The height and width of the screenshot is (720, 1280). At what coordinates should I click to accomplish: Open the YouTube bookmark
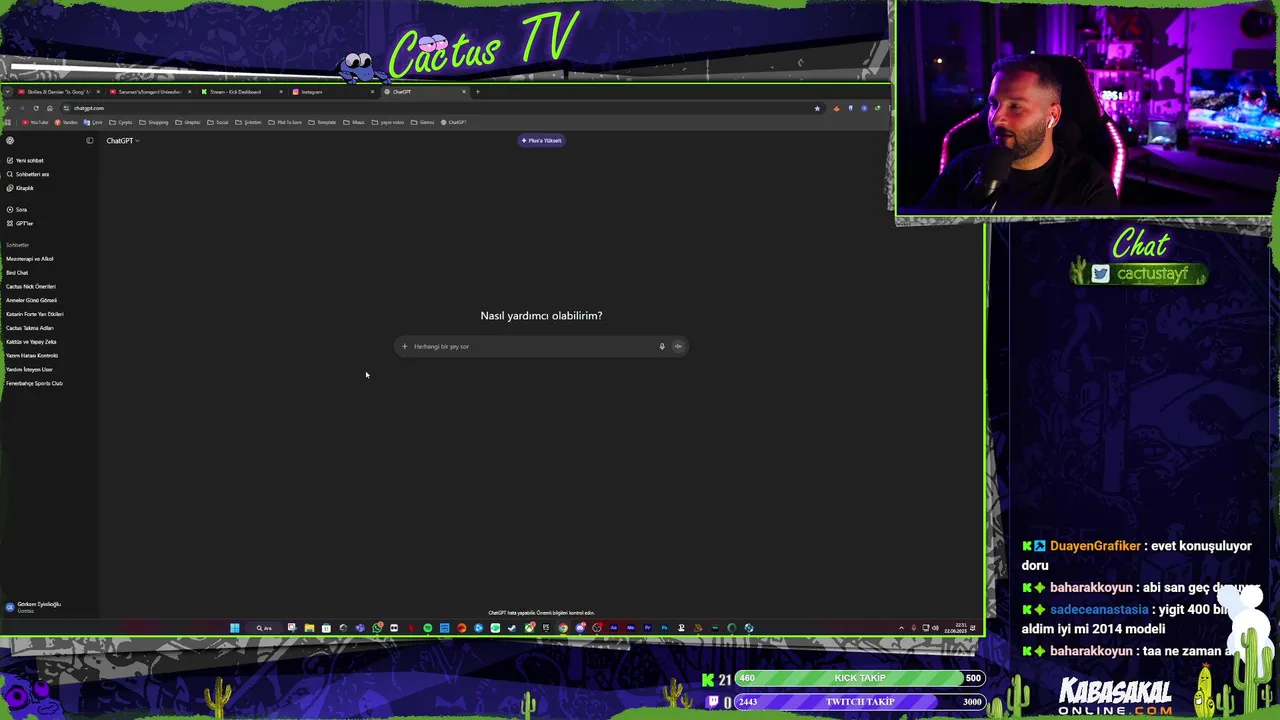(35, 122)
